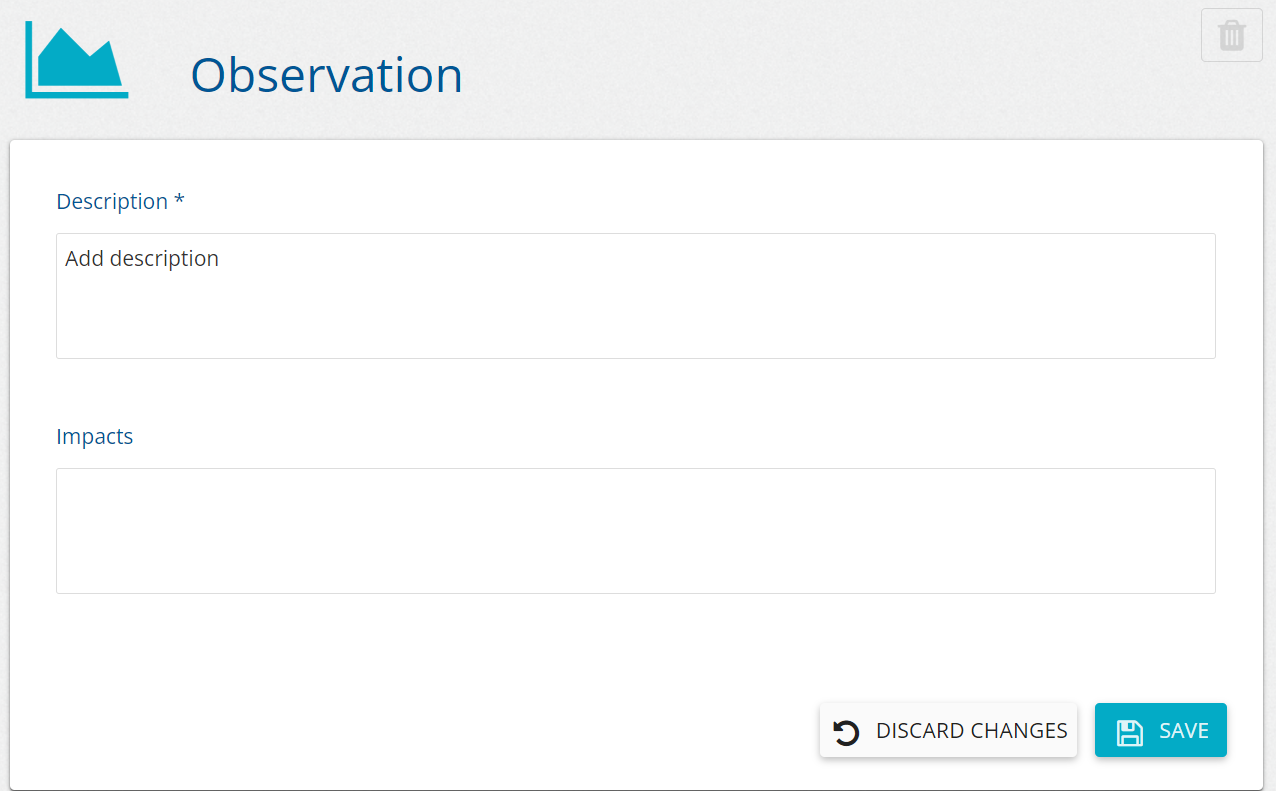1276x791 pixels.
Task: Click the trash delete icon
Action: [x=1231, y=36]
